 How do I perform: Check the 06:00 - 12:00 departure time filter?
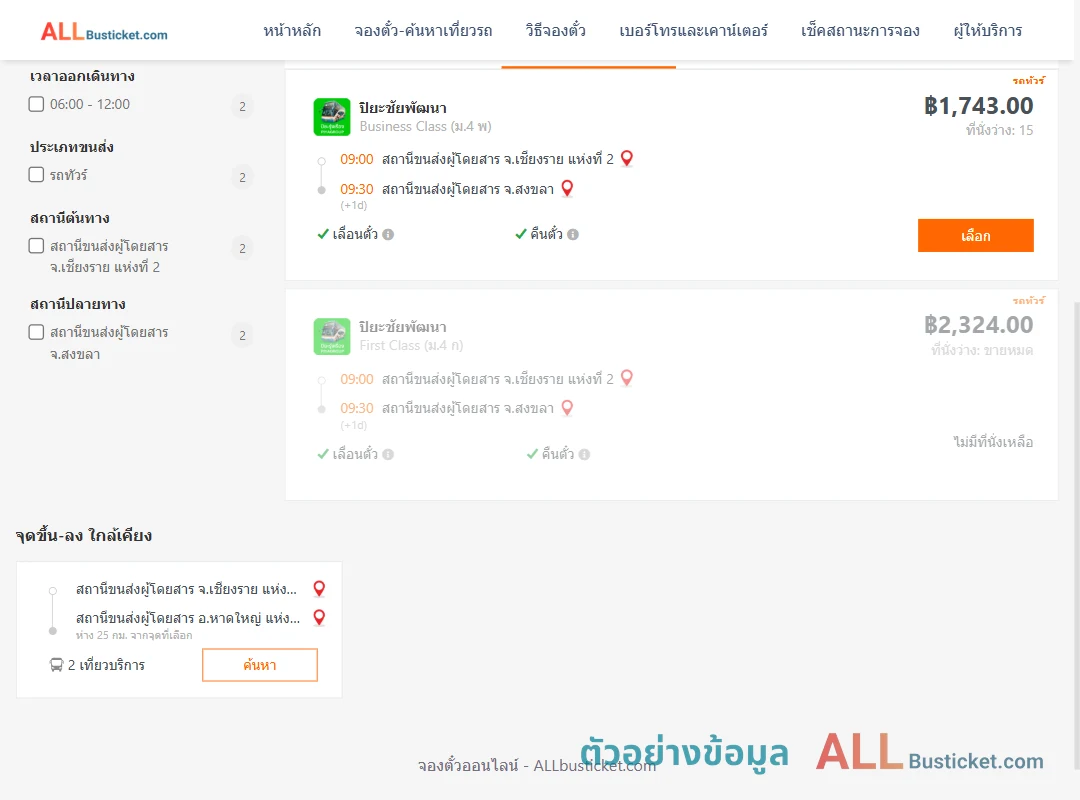(37, 104)
